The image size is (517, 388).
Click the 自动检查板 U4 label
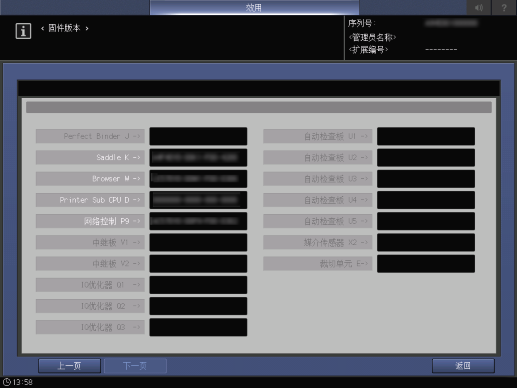(318, 200)
